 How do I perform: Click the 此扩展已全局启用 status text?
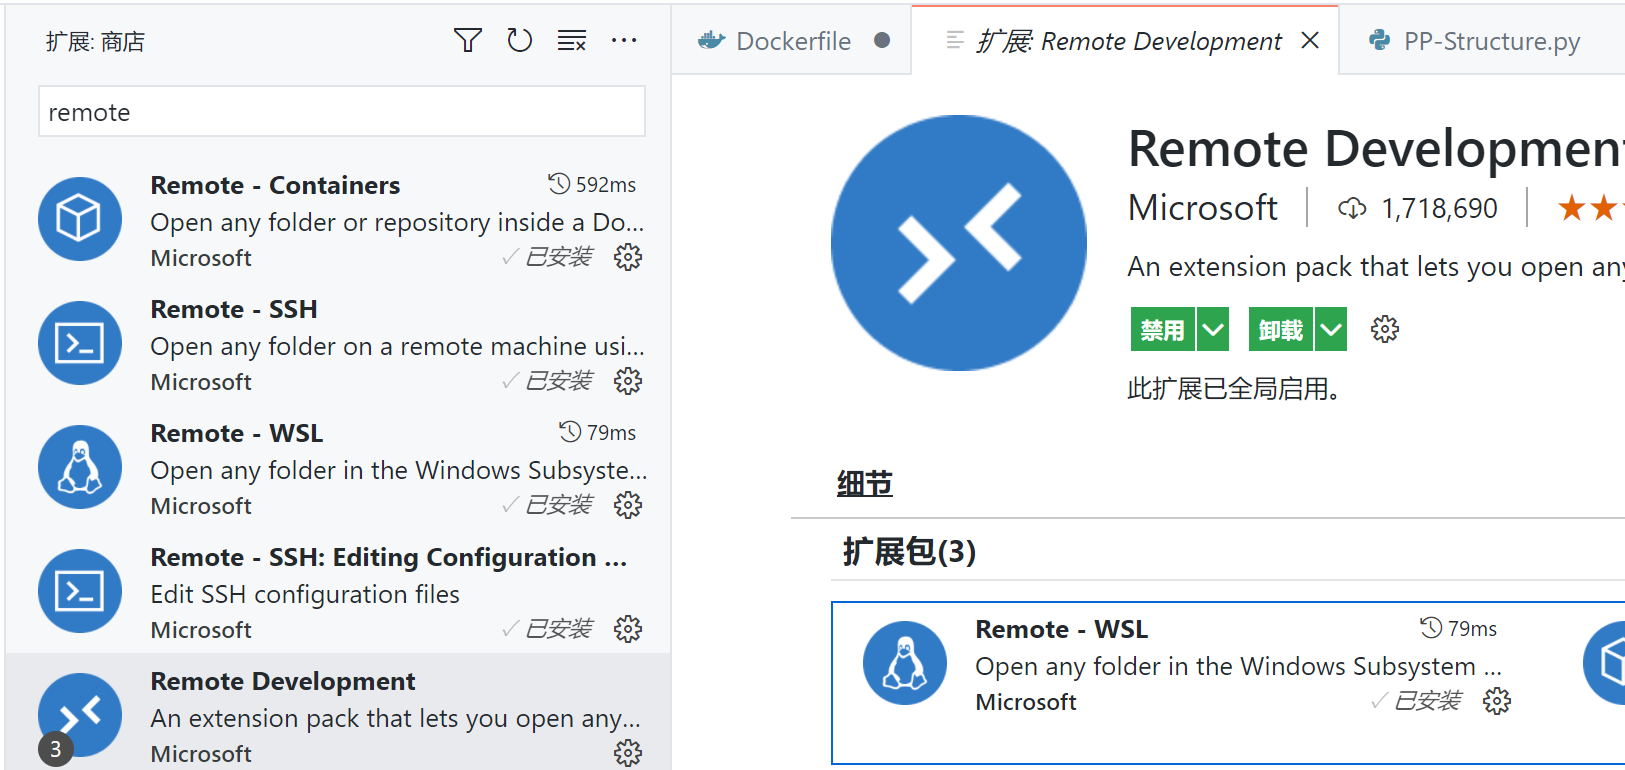(1234, 388)
